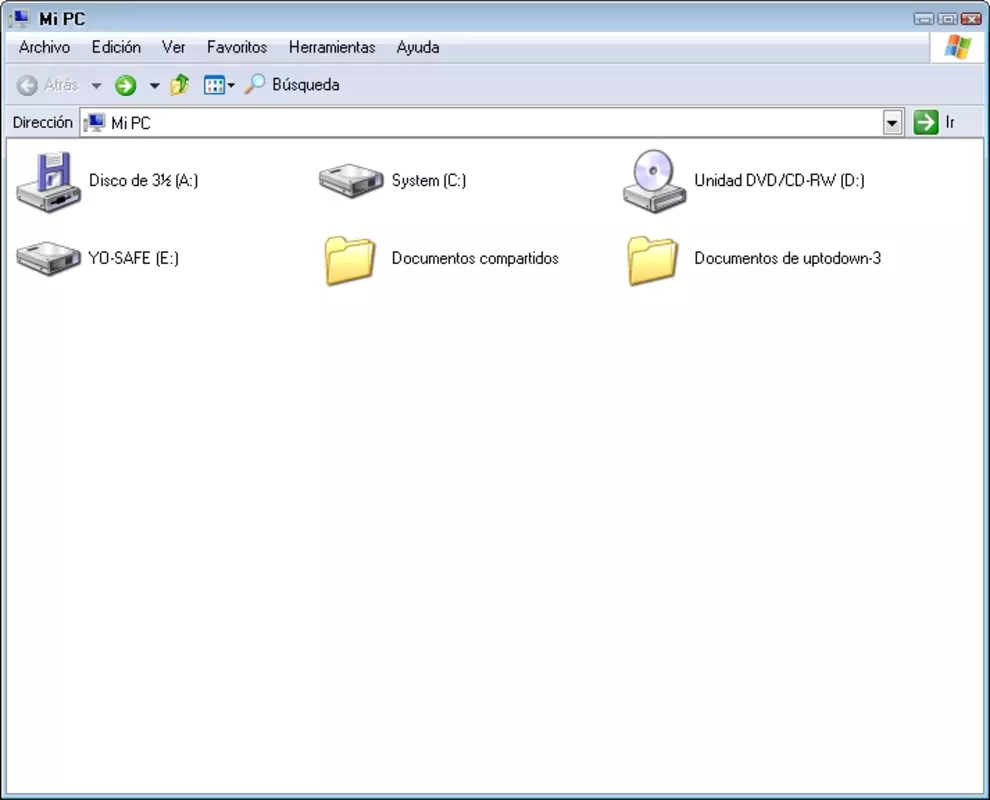Click the Up one level folder icon
The height and width of the screenshot is (800, 990).
click(x=180, y=85)
